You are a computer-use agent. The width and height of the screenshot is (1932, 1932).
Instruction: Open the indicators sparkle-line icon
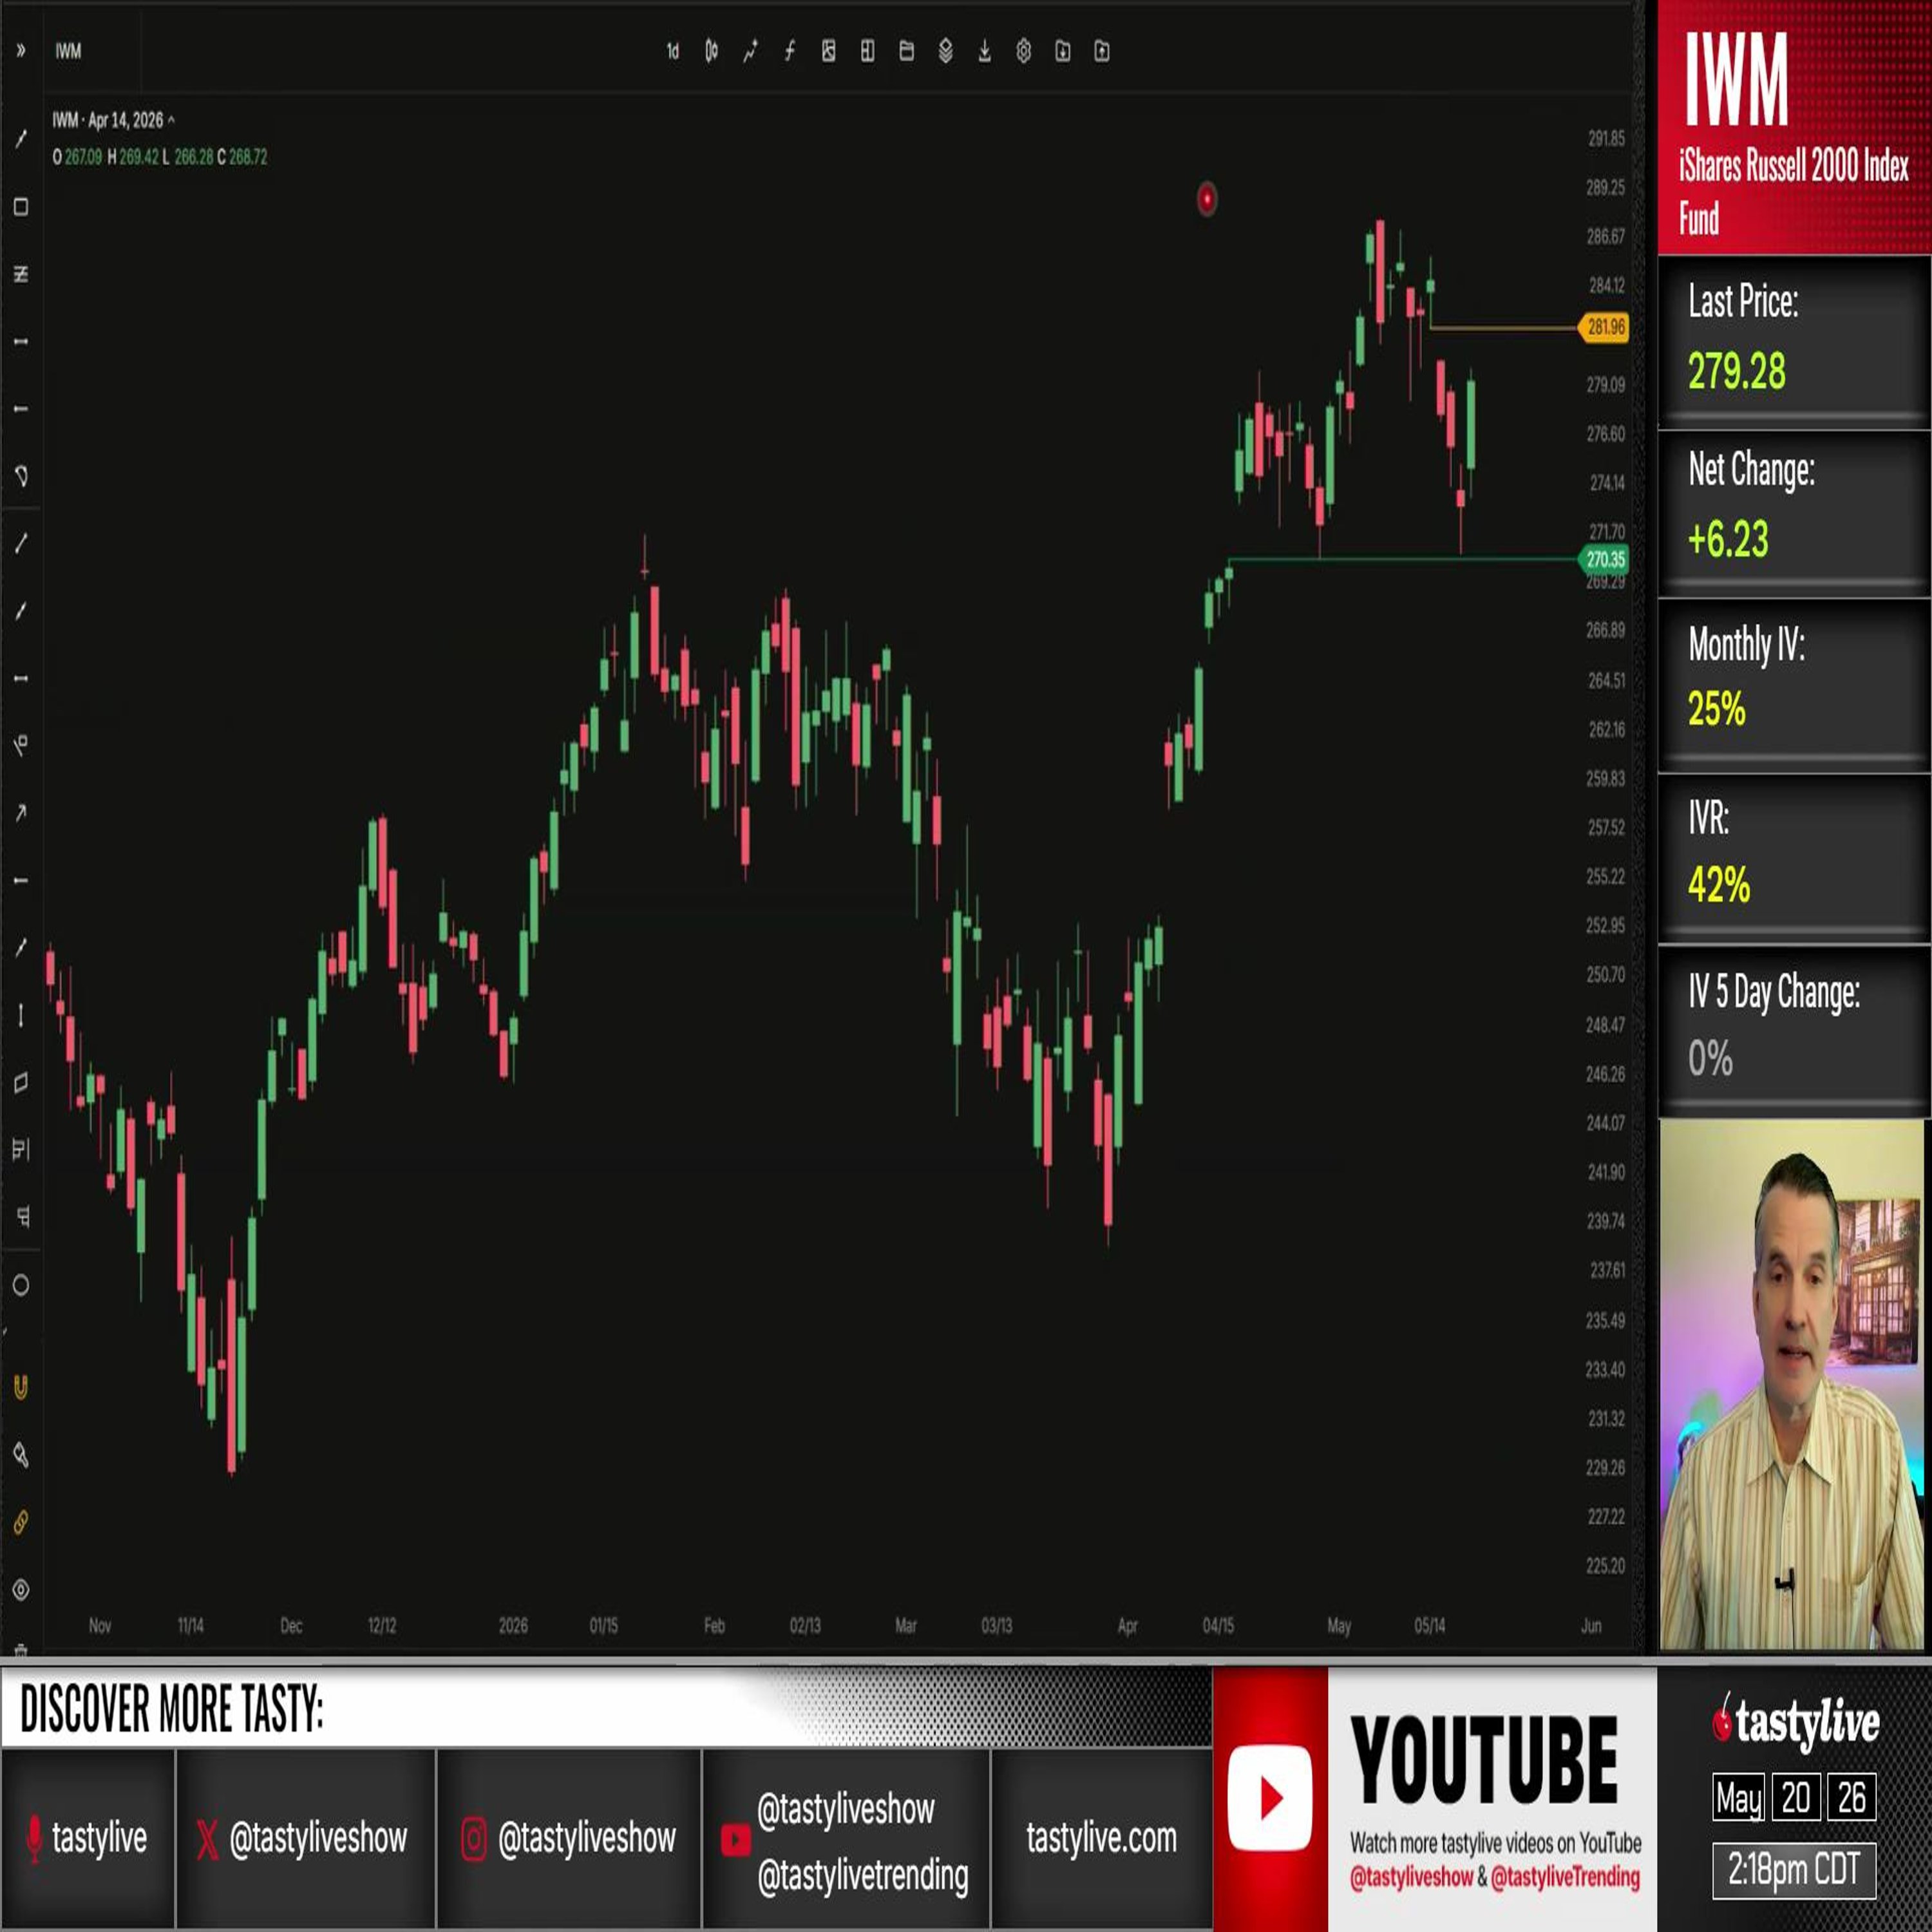[751, 51]
